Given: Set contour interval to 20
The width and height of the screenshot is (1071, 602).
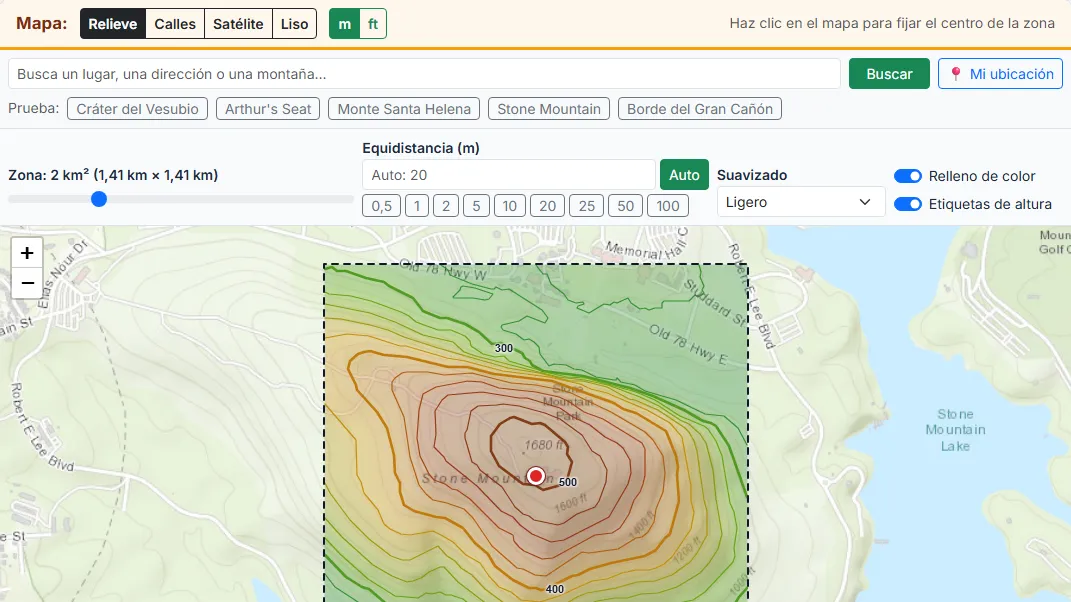Looking at the screenshot, I should point(547,206).
